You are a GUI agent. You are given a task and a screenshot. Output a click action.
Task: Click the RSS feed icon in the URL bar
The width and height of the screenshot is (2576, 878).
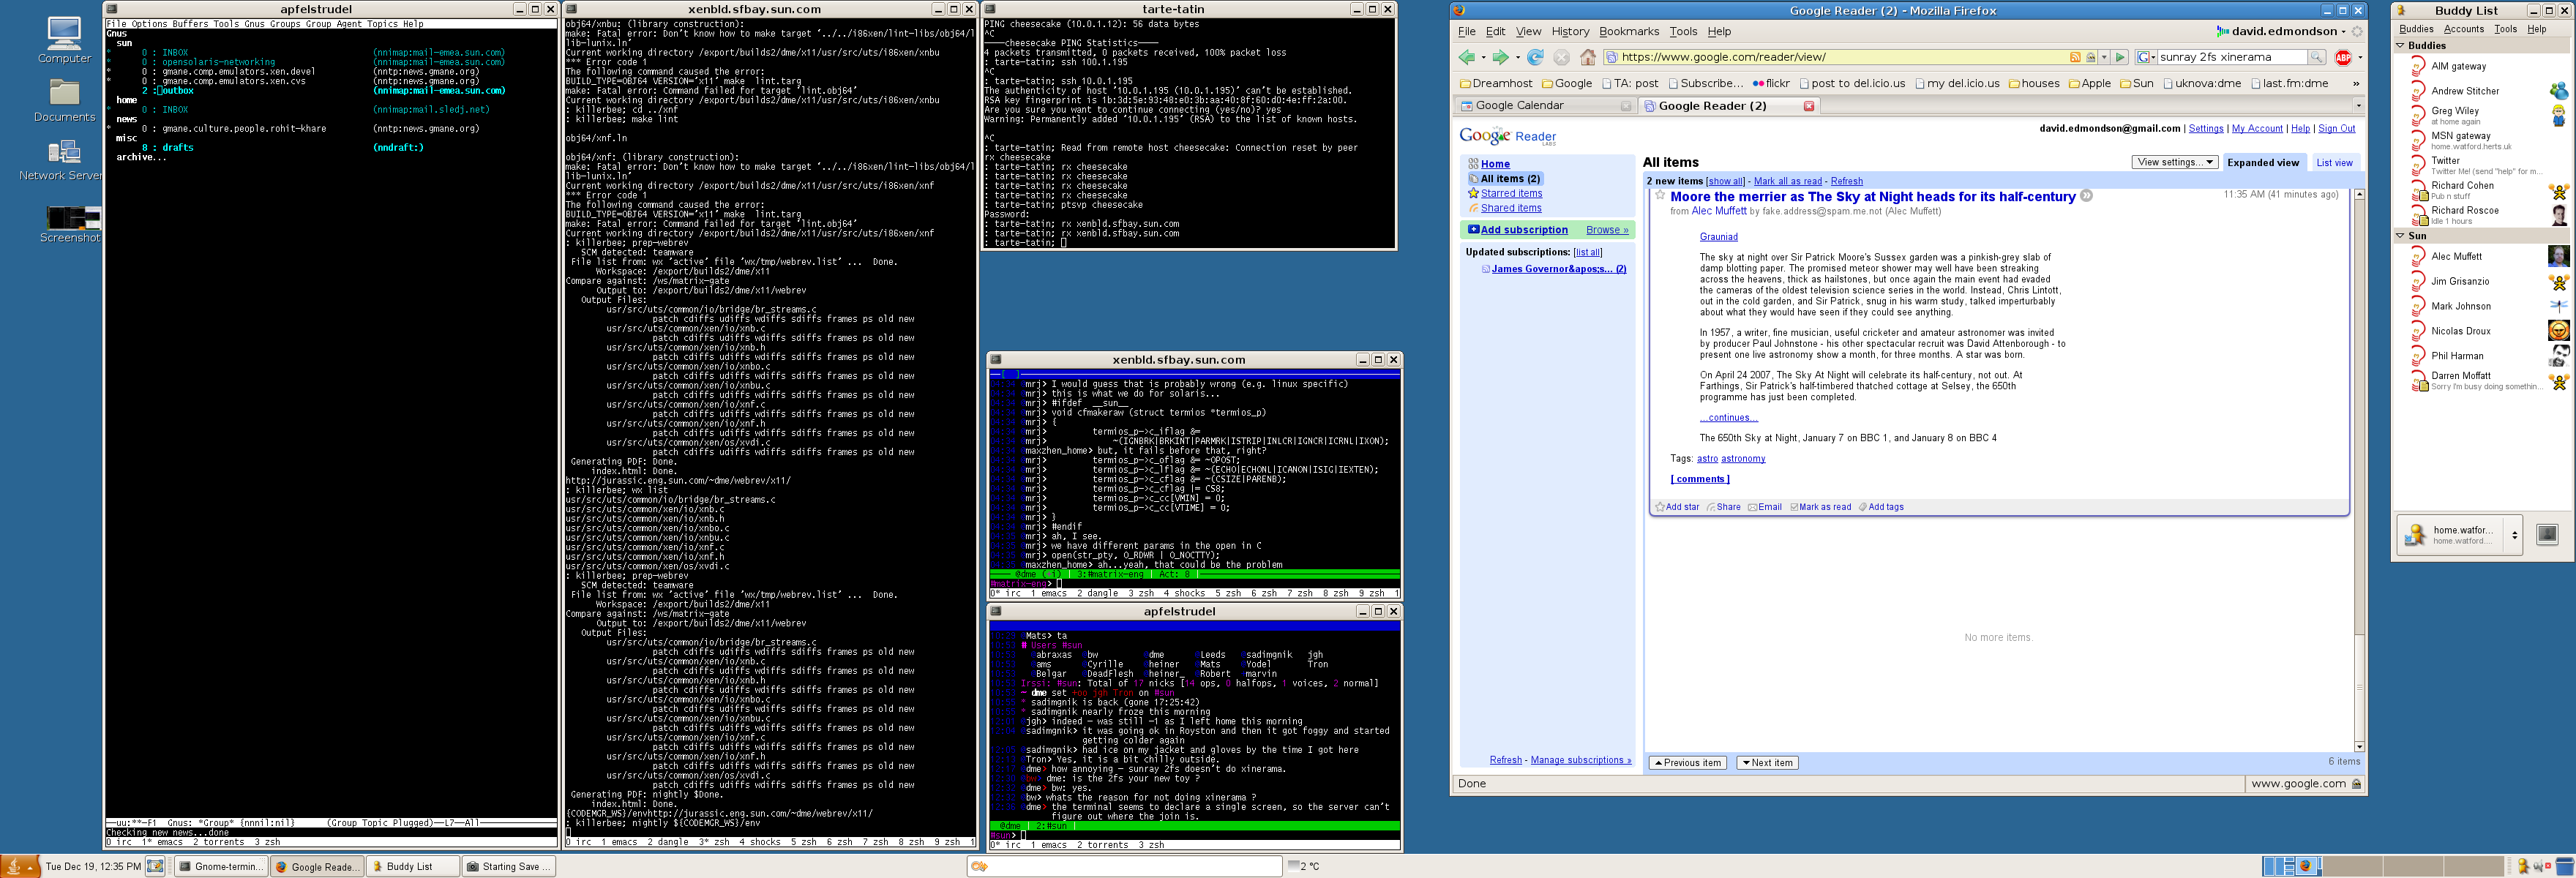(x=2075, y=58)
